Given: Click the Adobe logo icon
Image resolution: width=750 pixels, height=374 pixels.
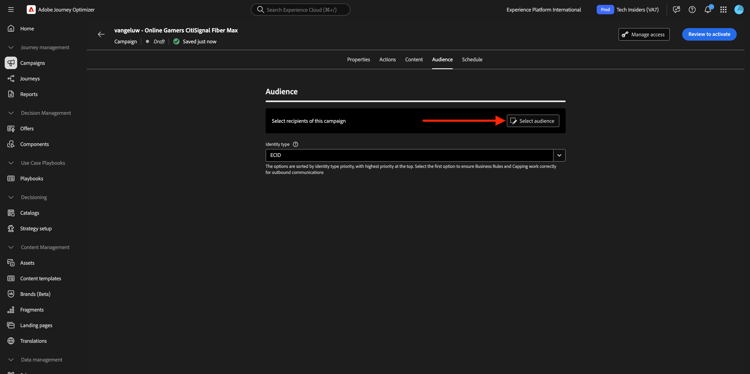Looking at the screenshot, I should [31, 10].
